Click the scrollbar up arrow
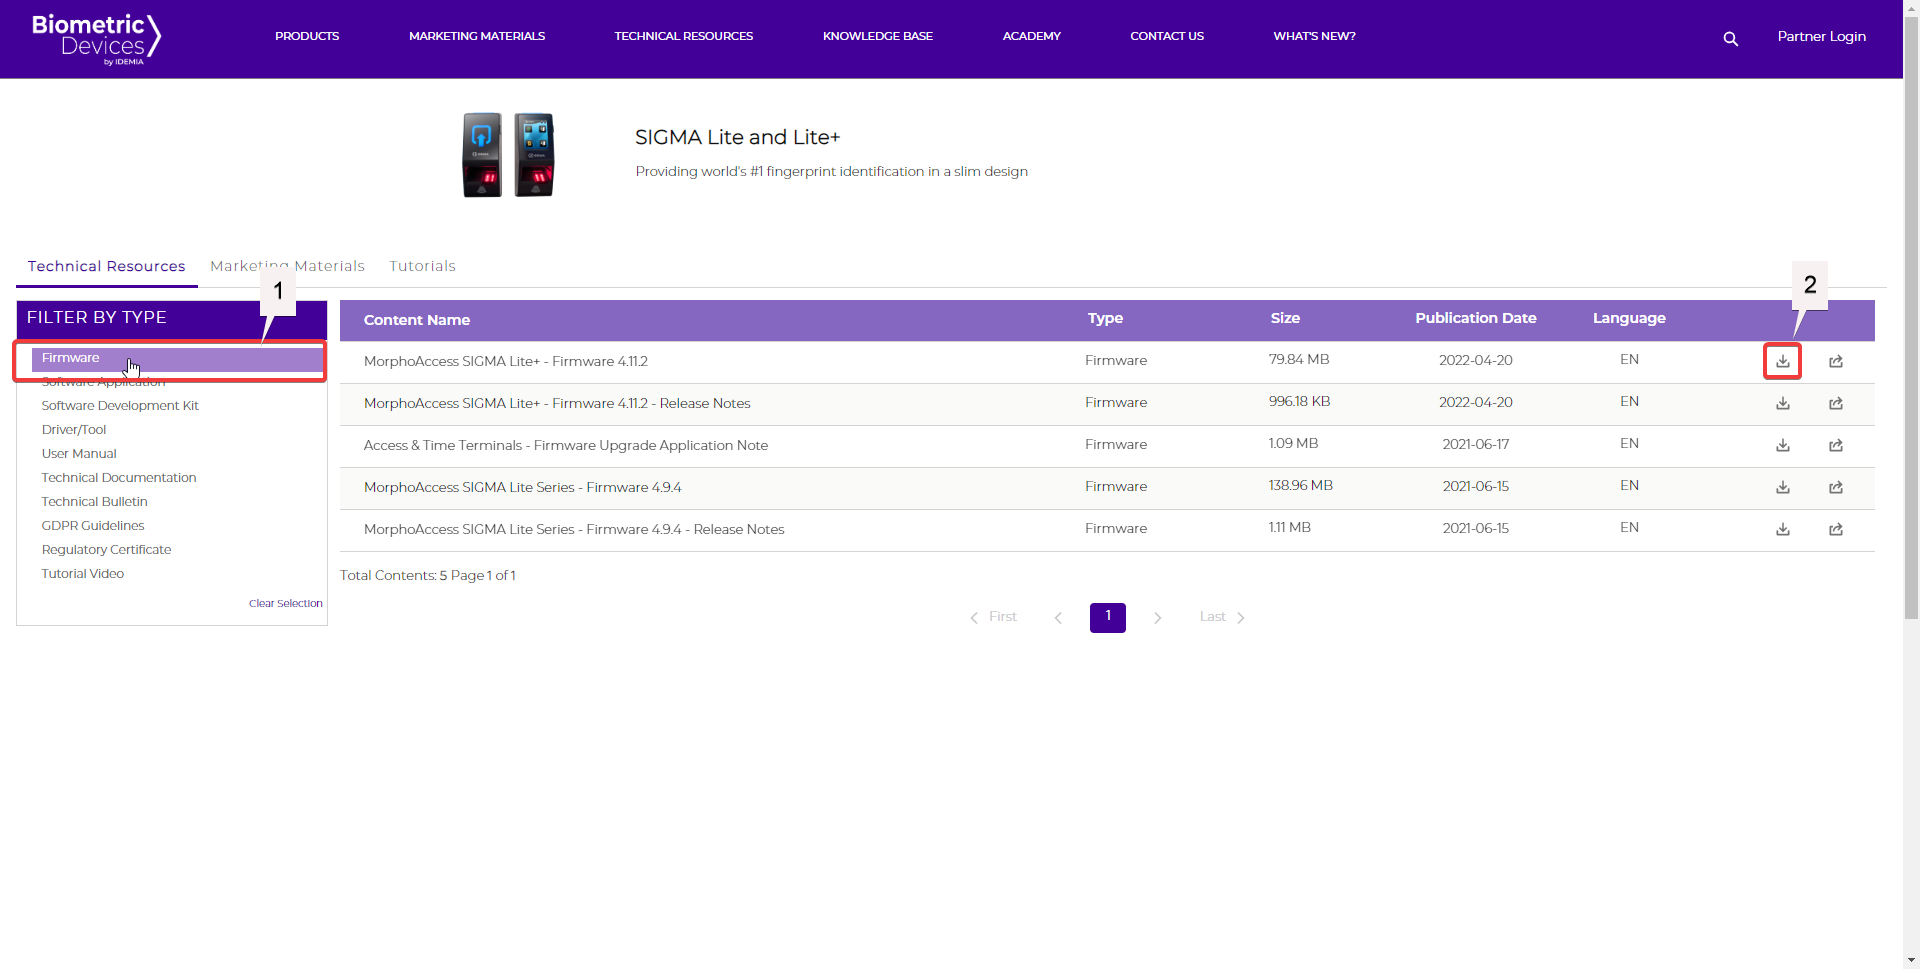Viewport: 1920px width, 969px height. [1911, 6]
